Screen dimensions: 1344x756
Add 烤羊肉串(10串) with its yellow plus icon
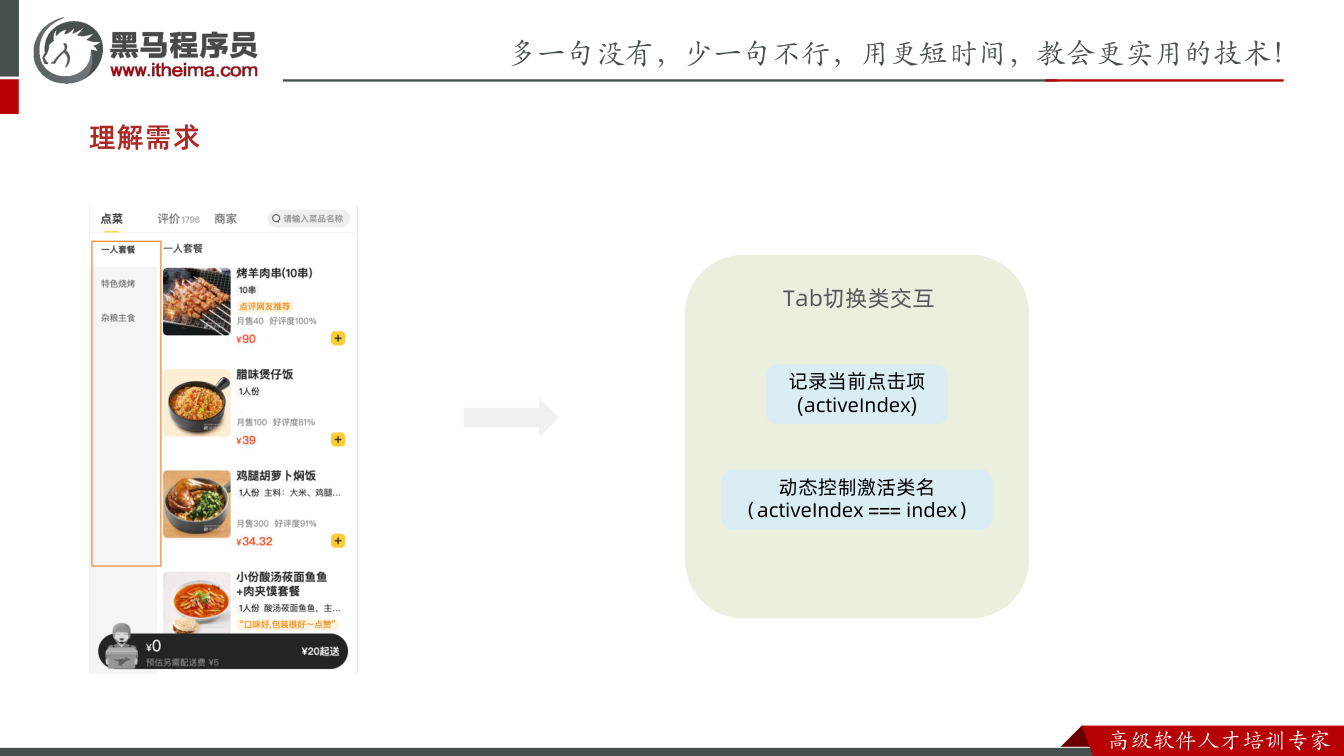point(338,338)
